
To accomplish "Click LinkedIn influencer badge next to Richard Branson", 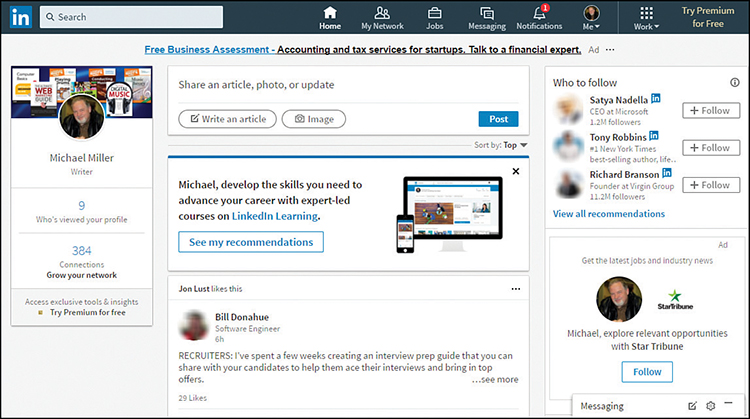I will [667, 173].
